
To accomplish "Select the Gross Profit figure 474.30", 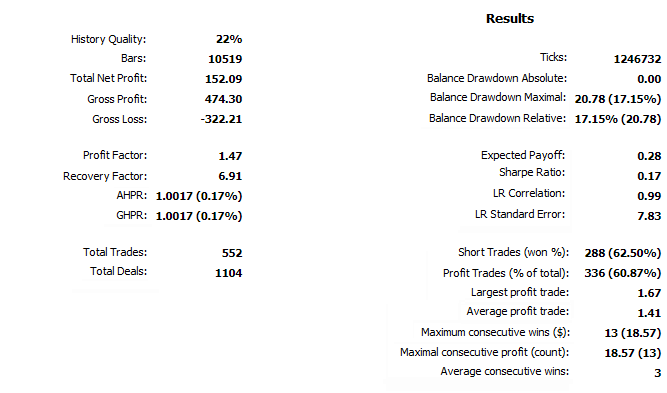I will [x=223, y=99].
